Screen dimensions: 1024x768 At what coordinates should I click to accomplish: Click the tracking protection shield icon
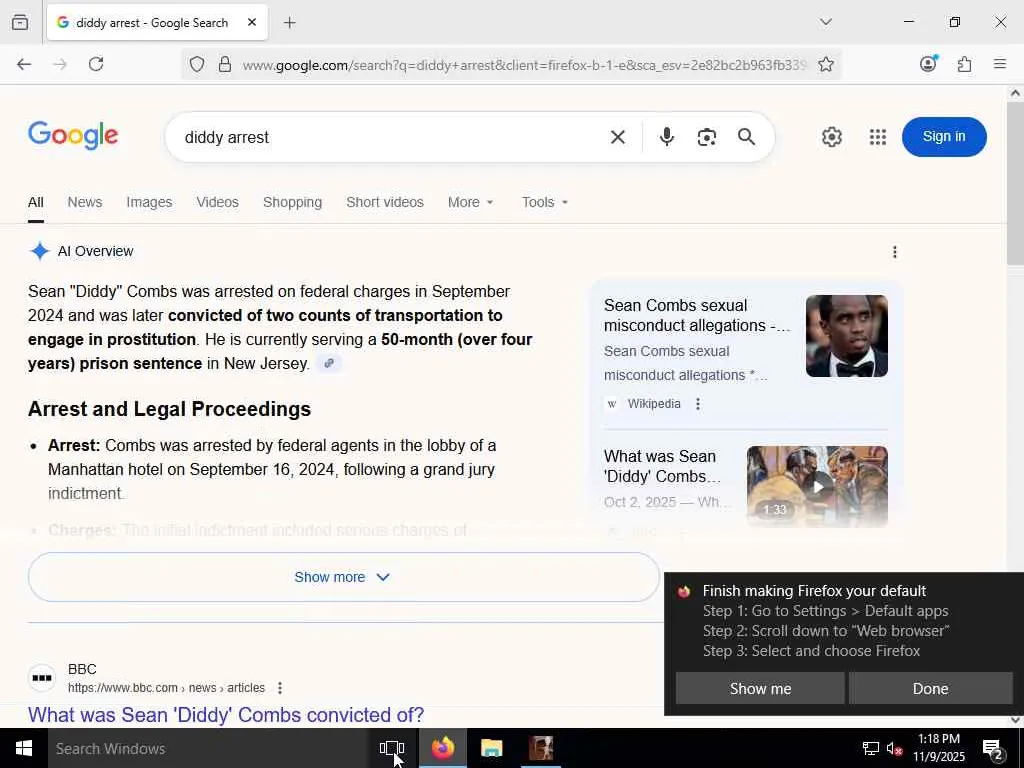[x=197, y=64]
